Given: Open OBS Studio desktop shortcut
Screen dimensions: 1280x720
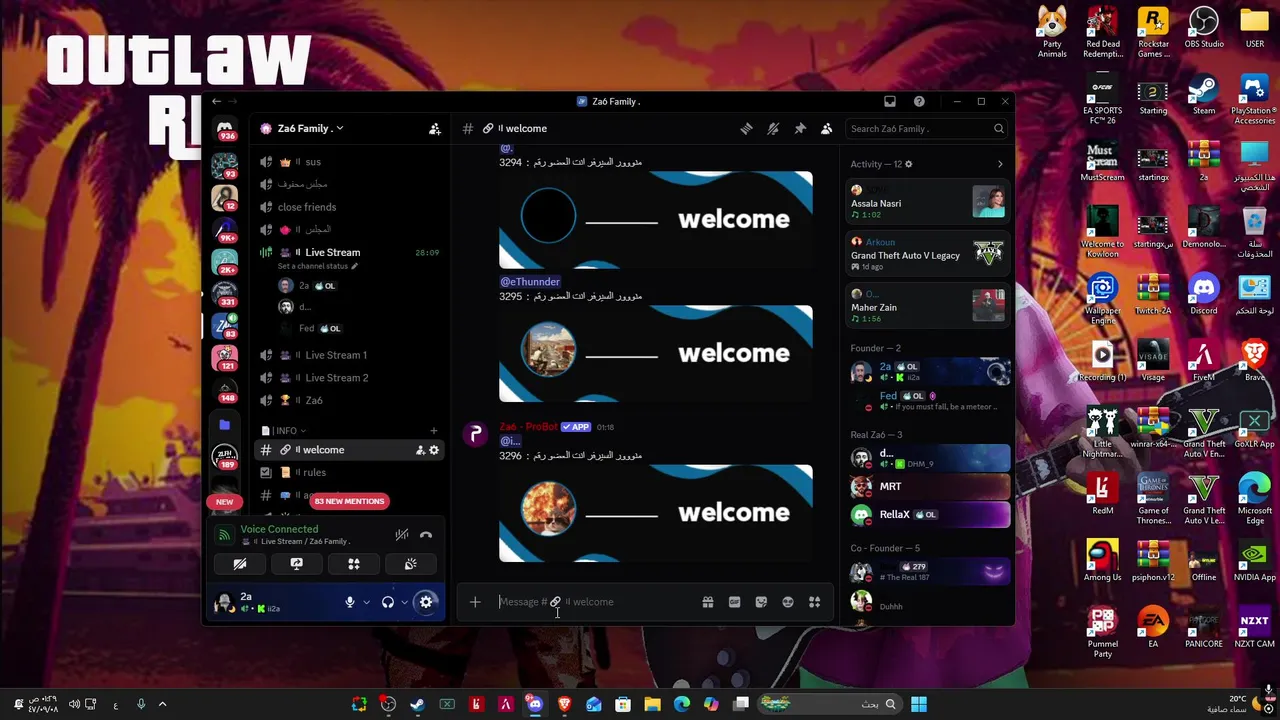Looking at the screenshot, I should 1204,29.
